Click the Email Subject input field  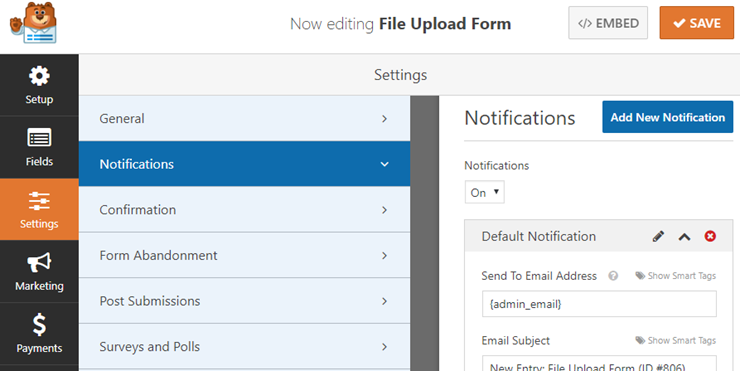(599, 363)
